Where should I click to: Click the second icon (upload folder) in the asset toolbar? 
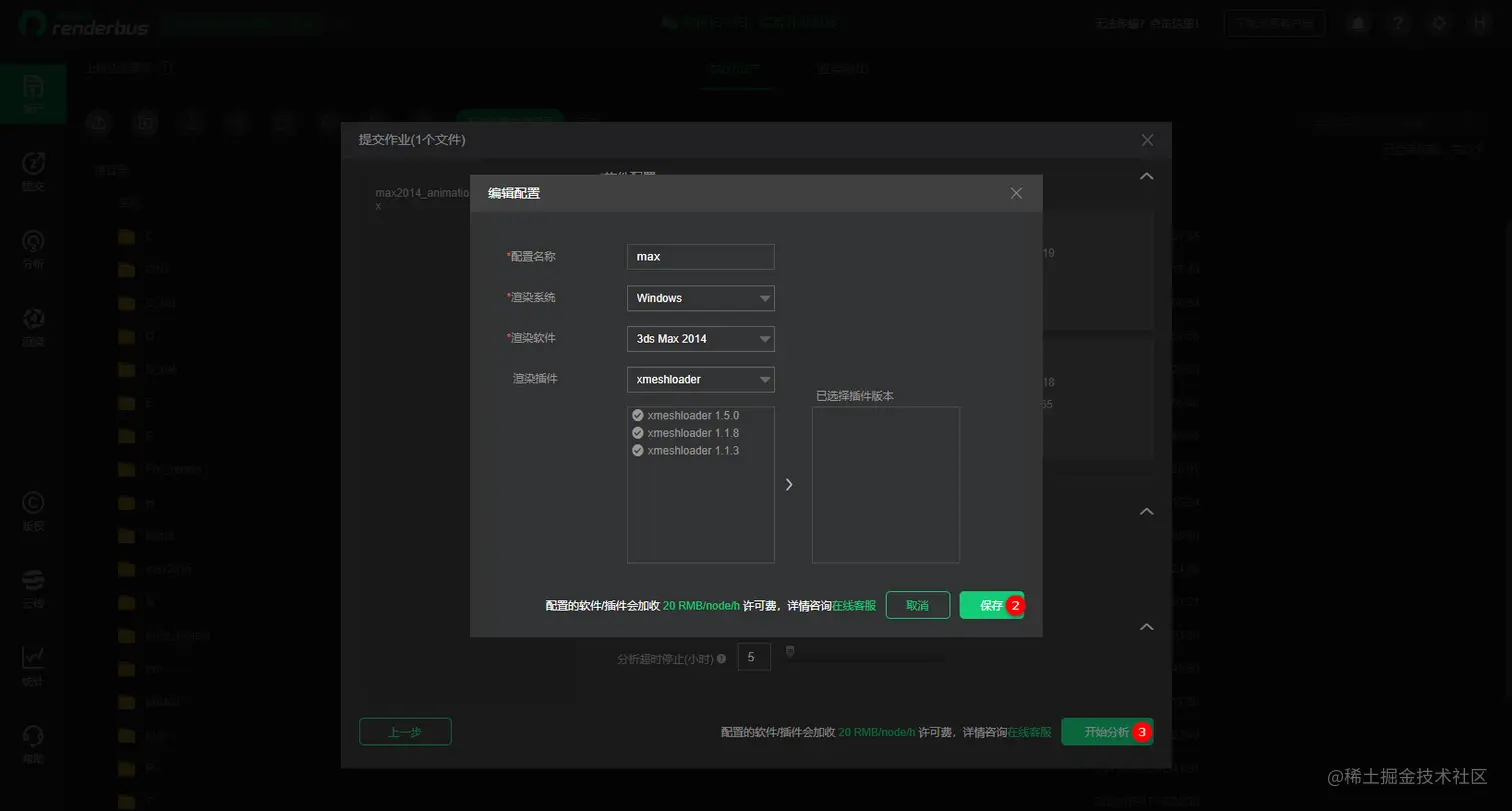[145, 122]
